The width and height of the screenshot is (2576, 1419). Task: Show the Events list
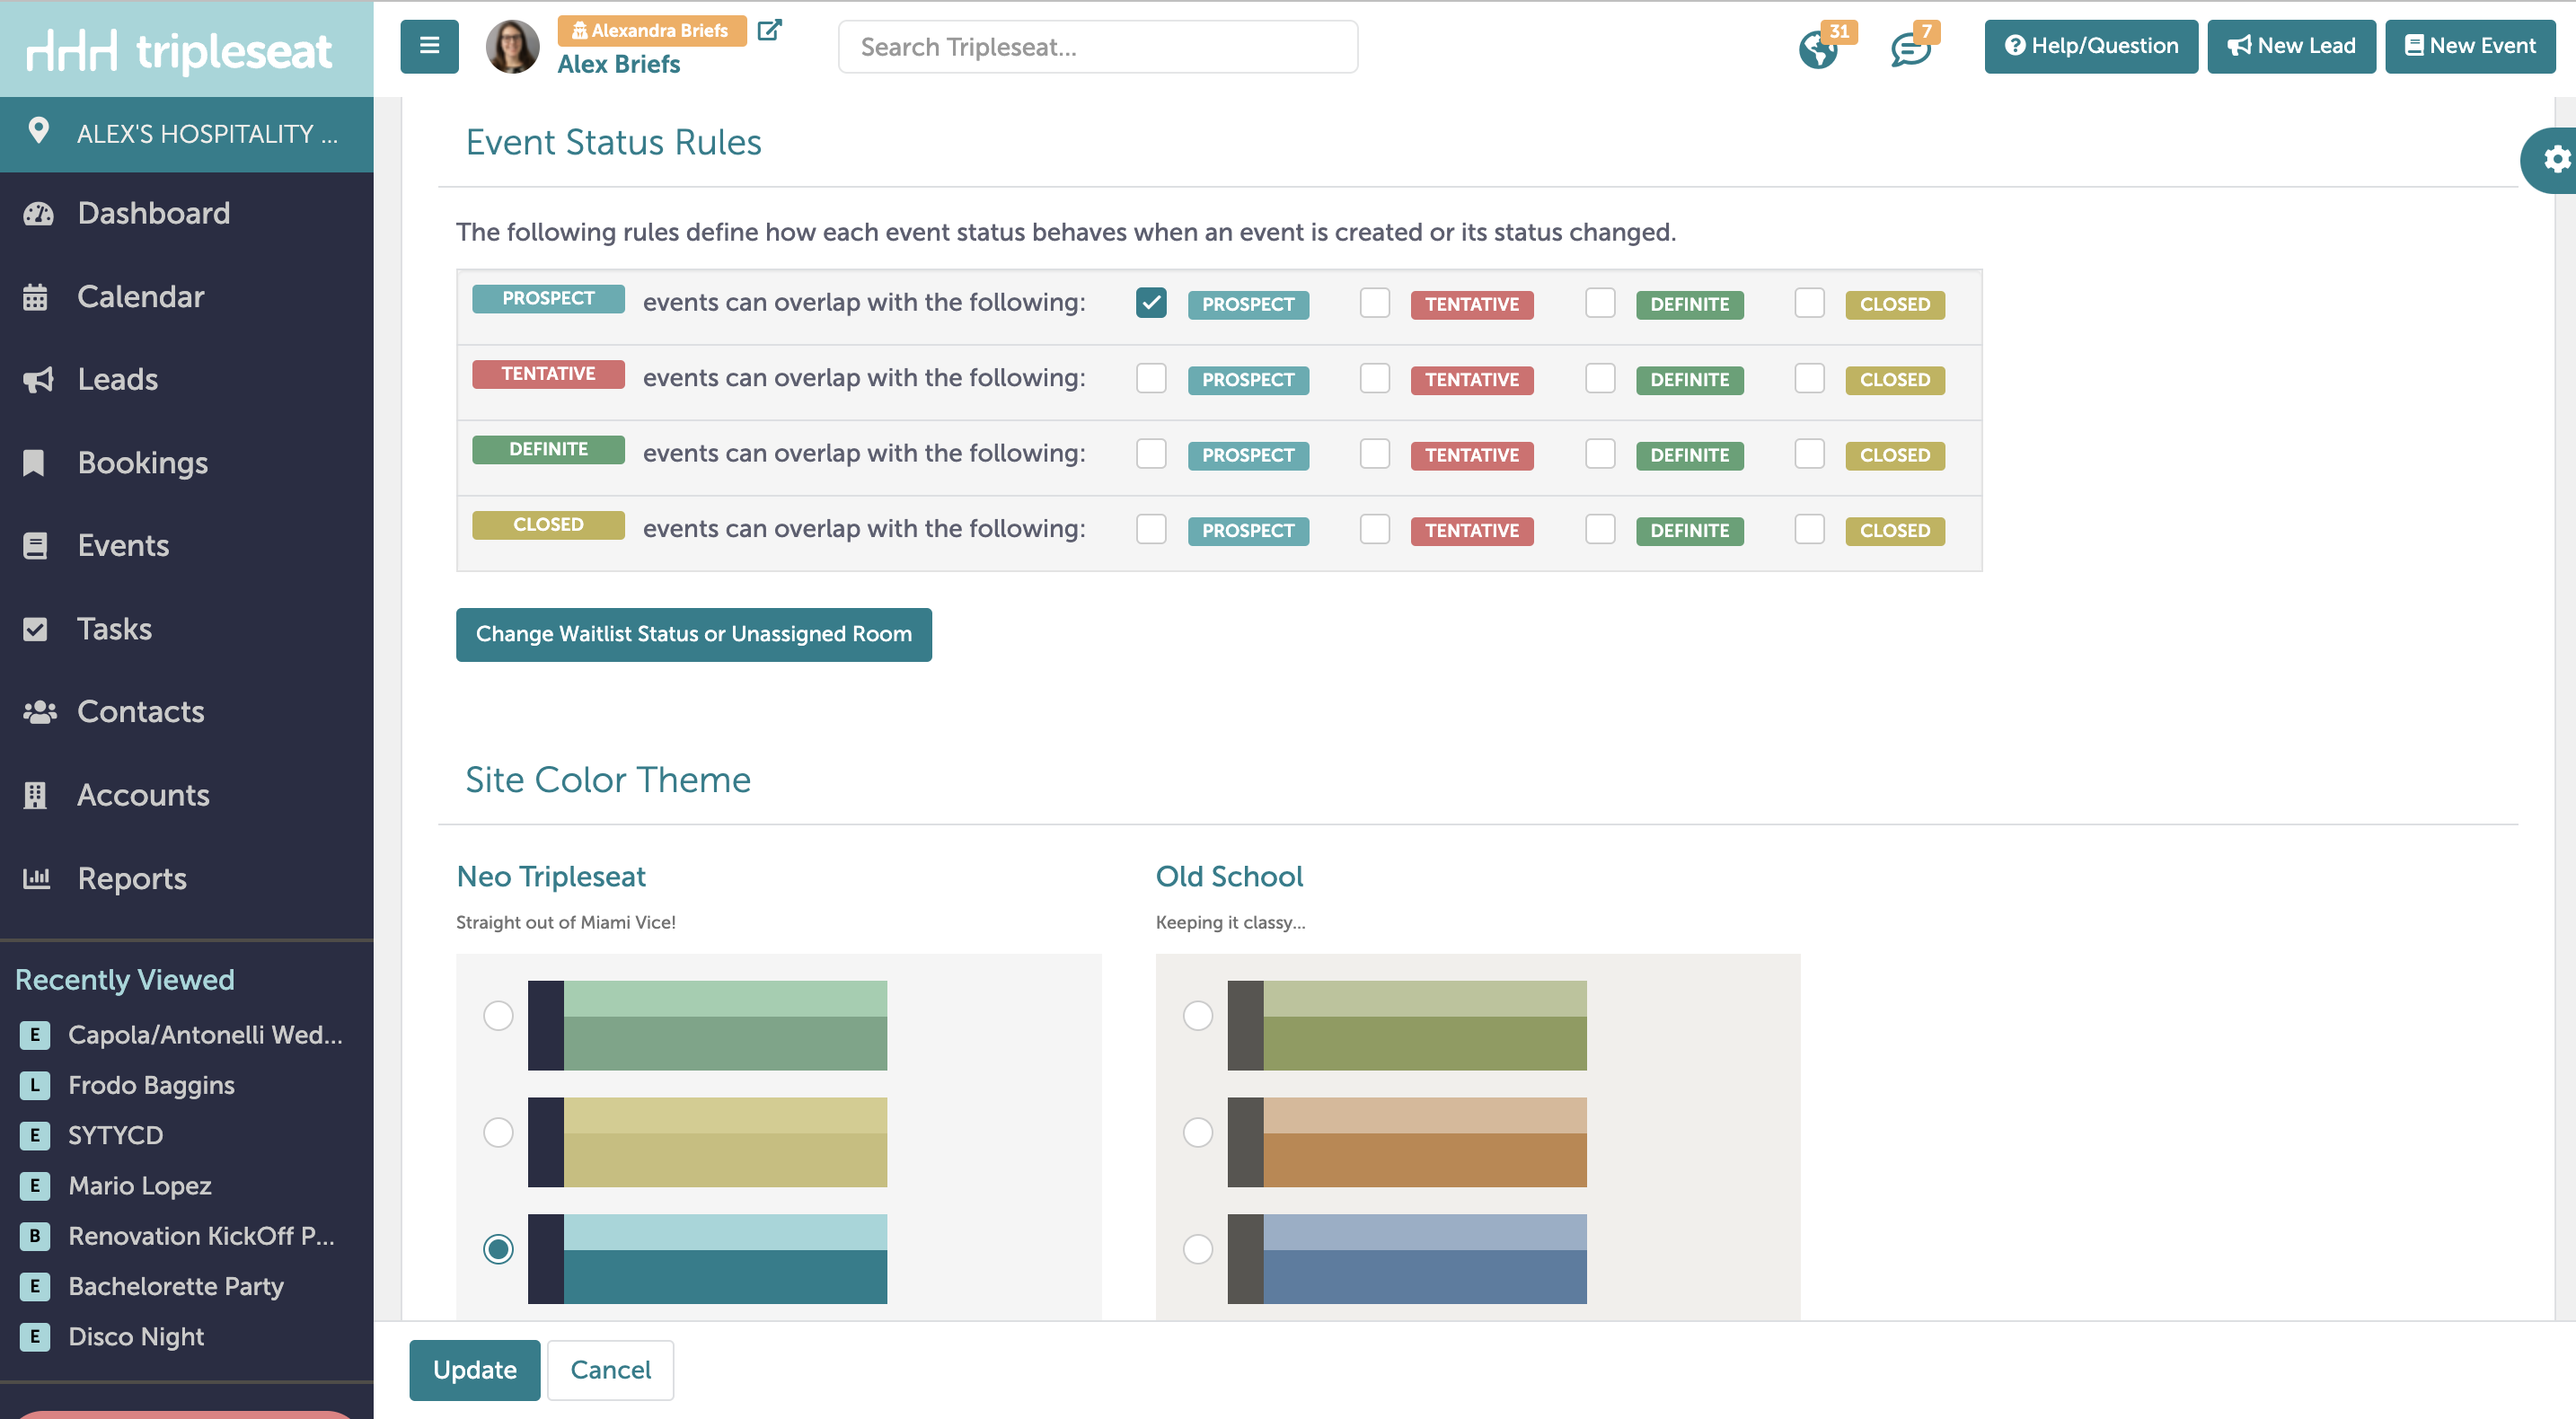click(x=124, y=546)
